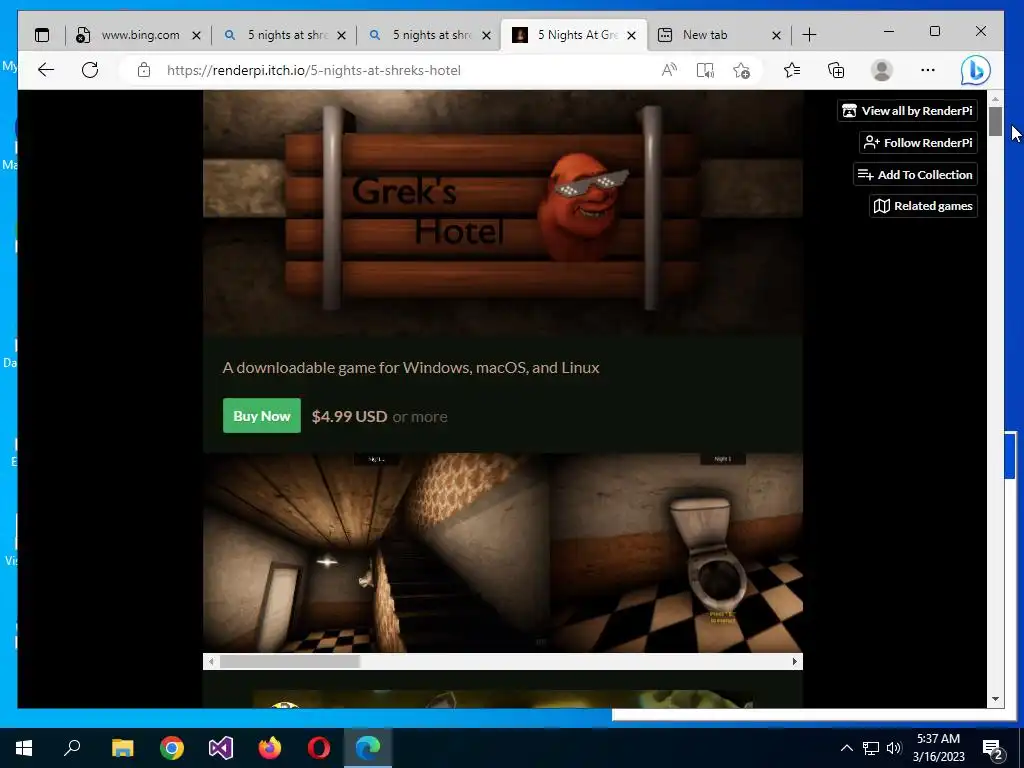Switch to the first '5 nights at shr' tab

click(x=285, y=35)
